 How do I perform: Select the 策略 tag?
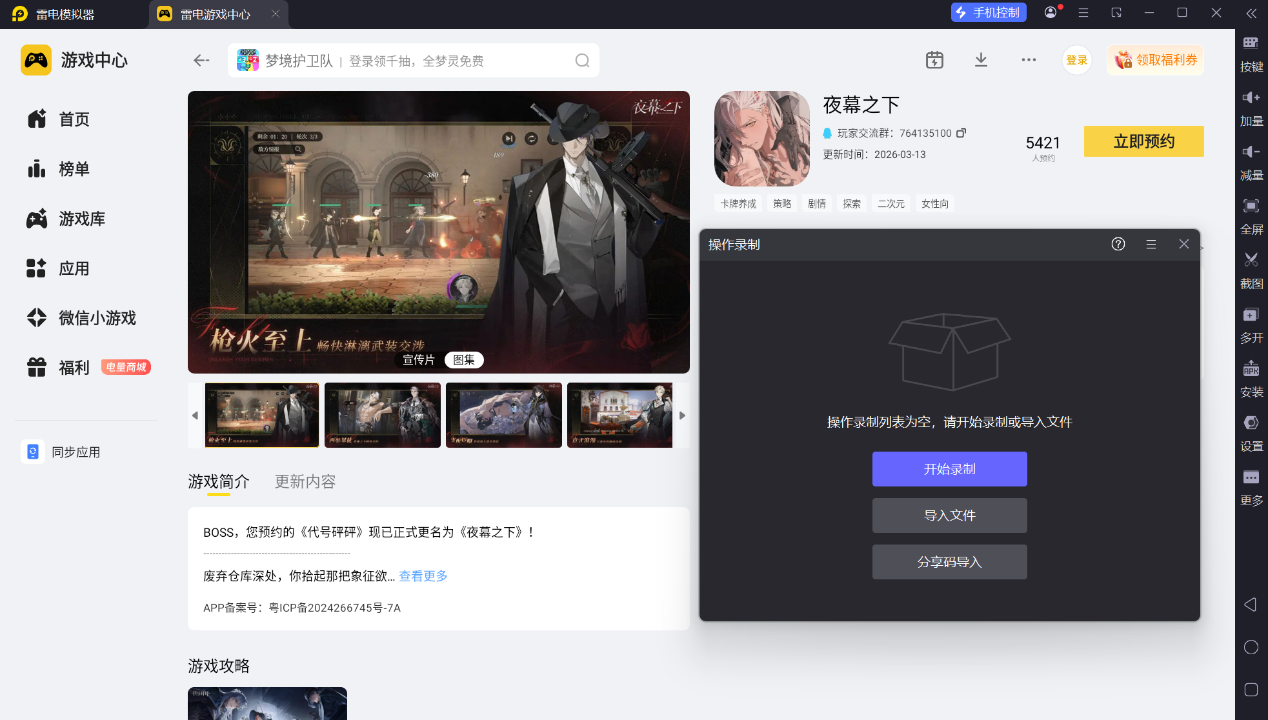[x=781, y=203]
